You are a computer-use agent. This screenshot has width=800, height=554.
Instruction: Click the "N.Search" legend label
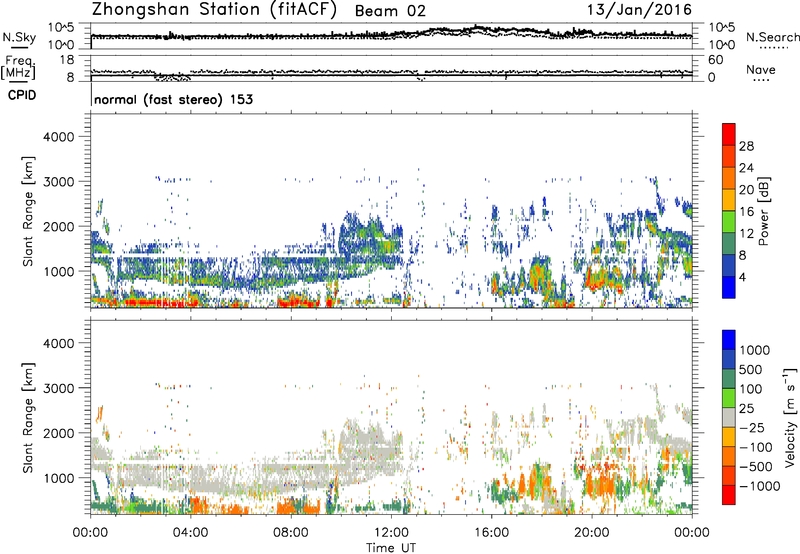tap(772, 37)
